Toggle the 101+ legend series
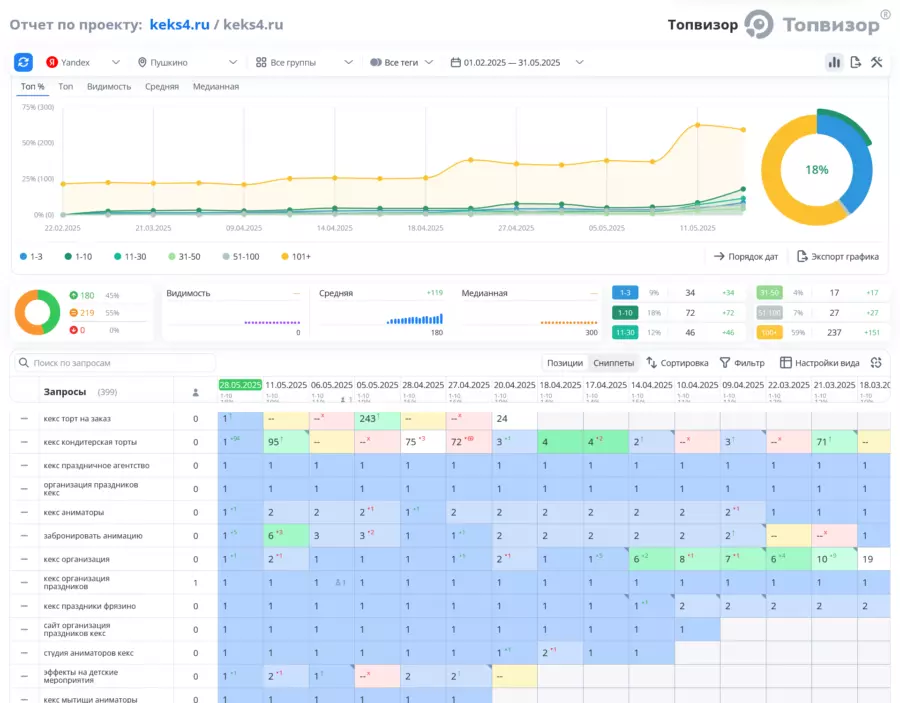Screen dimensions: 900x703 click(296, 257)
